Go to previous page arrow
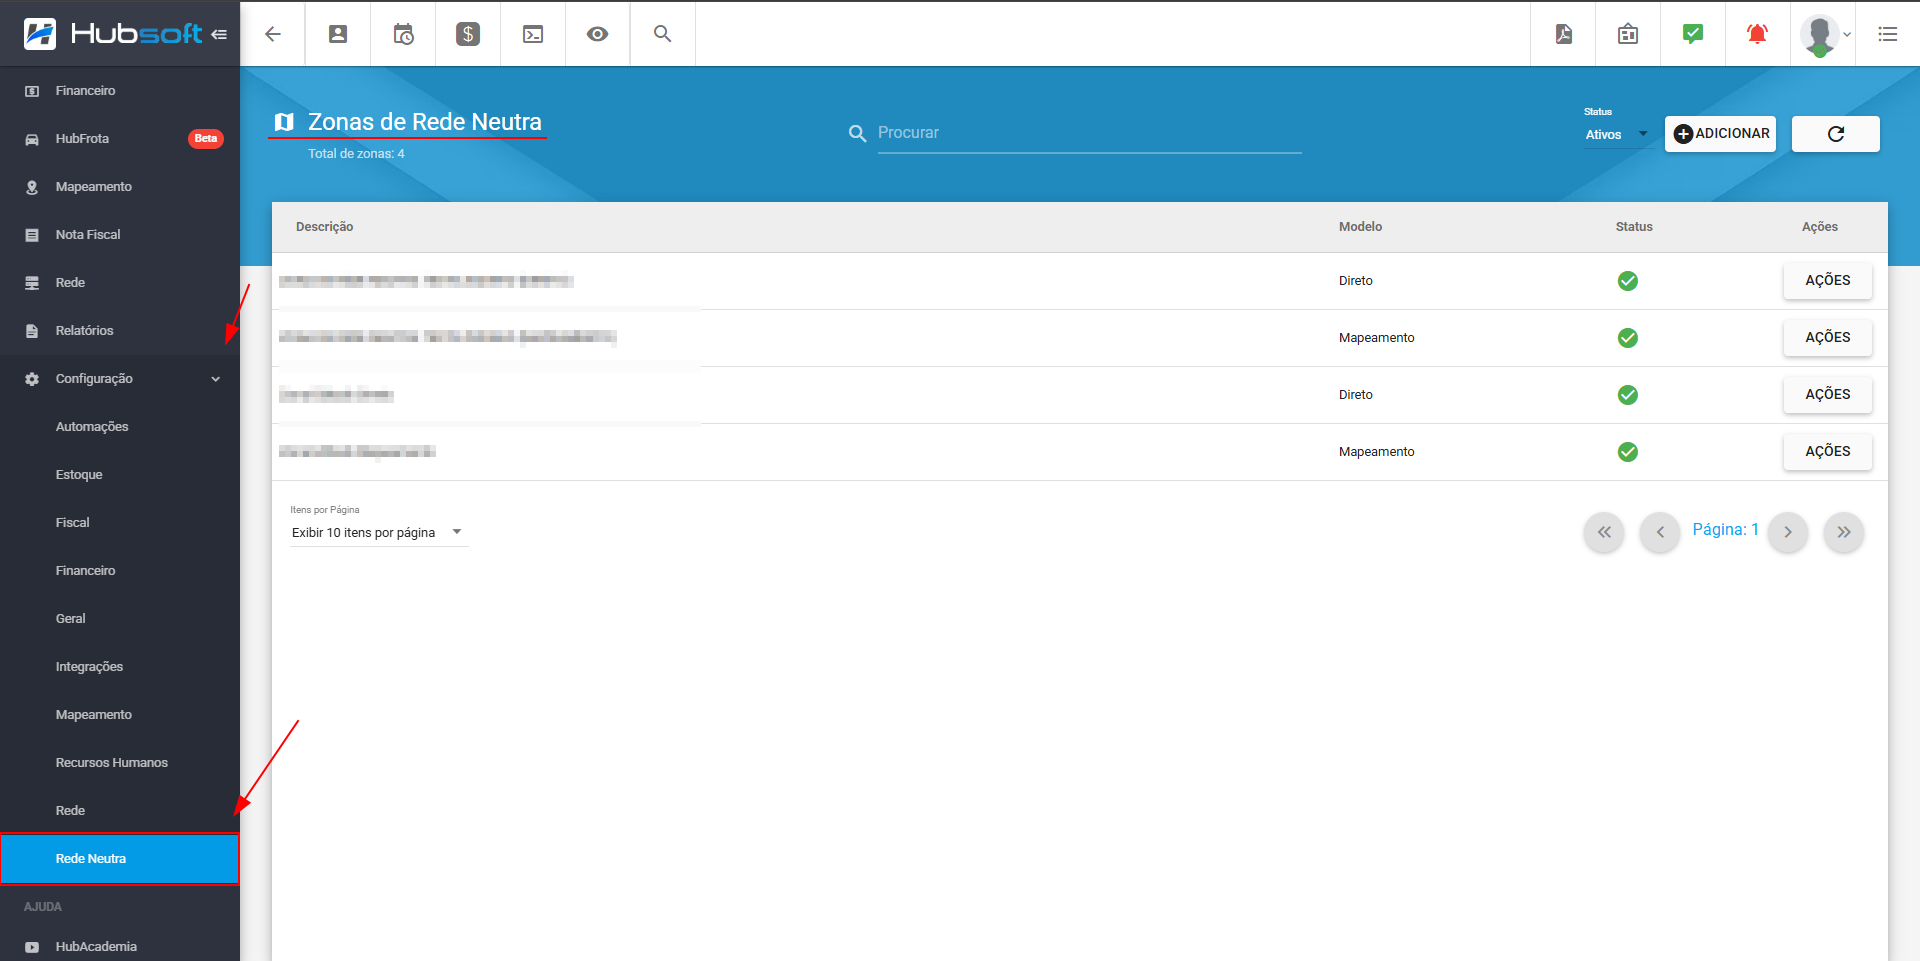The height and width of the screenshot is (961, 1920). (1660, 532)
